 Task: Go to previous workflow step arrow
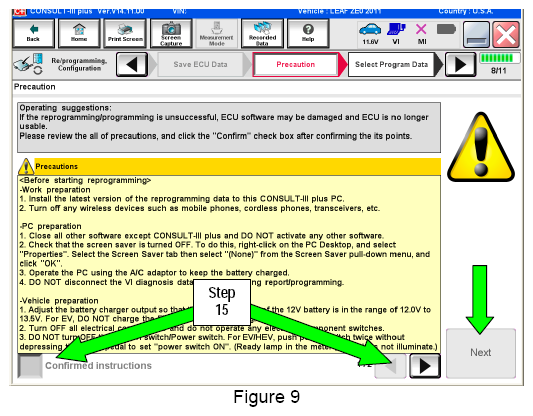[x=132, y=64]
